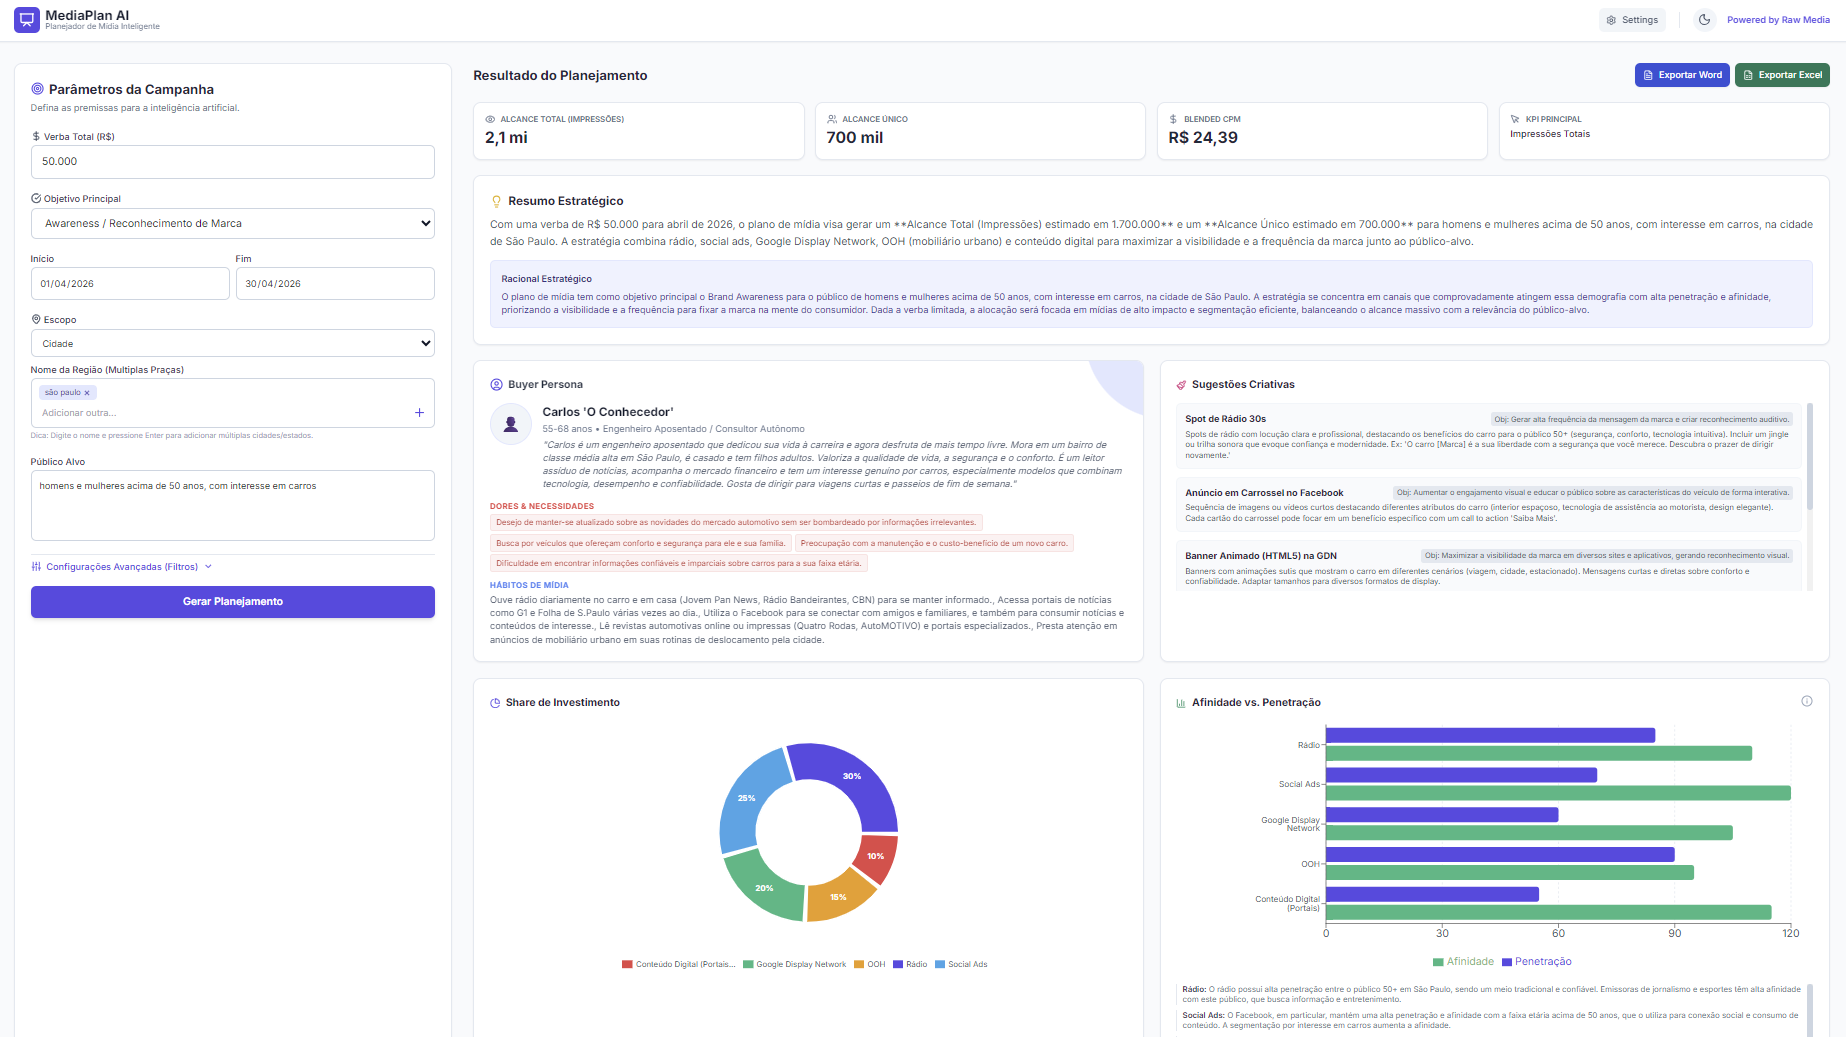Open Settings from the top bar

(x=1632, y=20)
